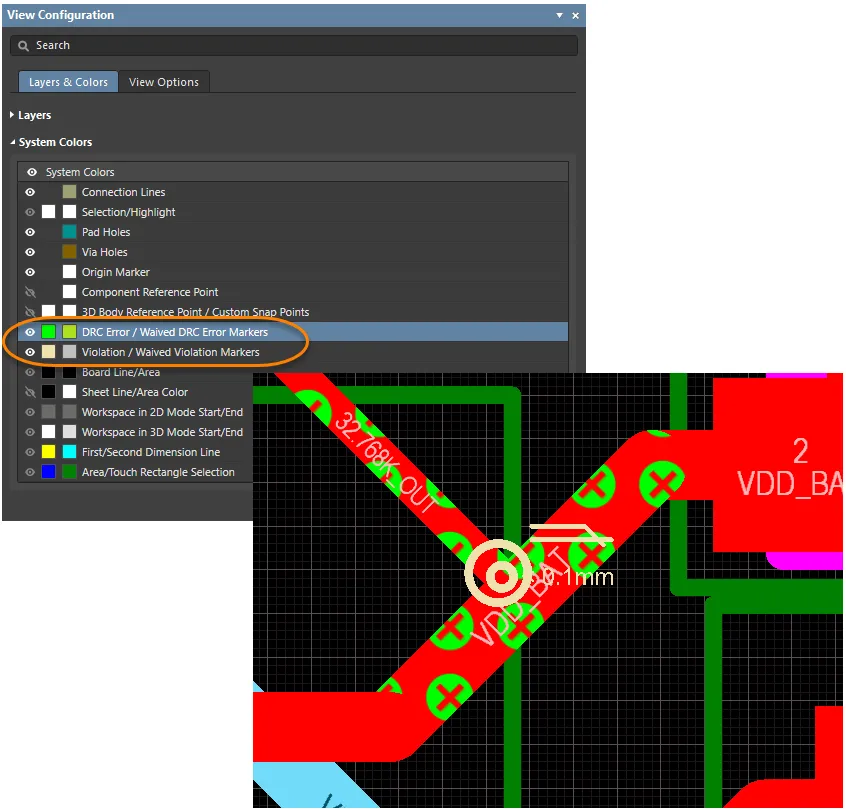Screen dimensions: 846x809
Task: Change the Area/Touch Rectangle Selection blue swatch
Action: click(x=46, y=471)
